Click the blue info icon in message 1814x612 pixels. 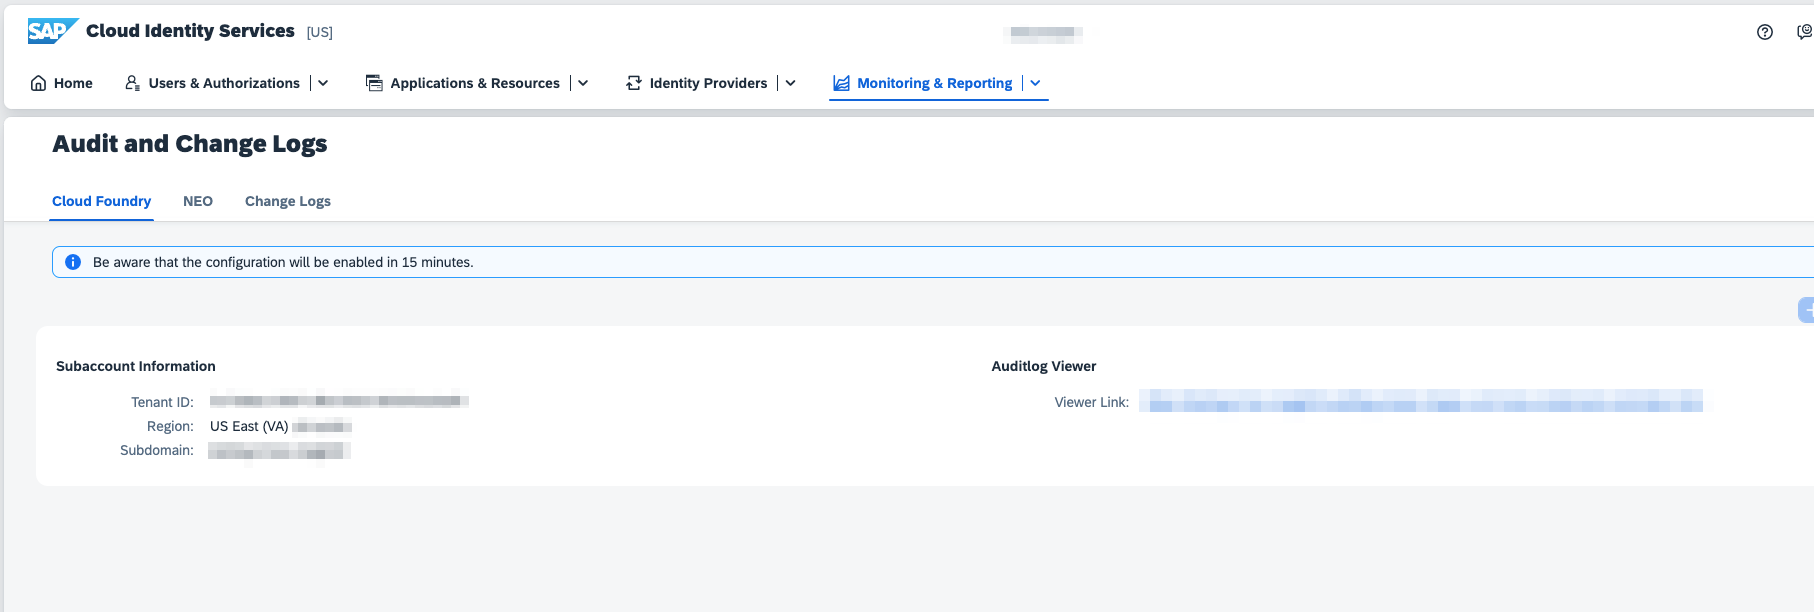point(73,262)
